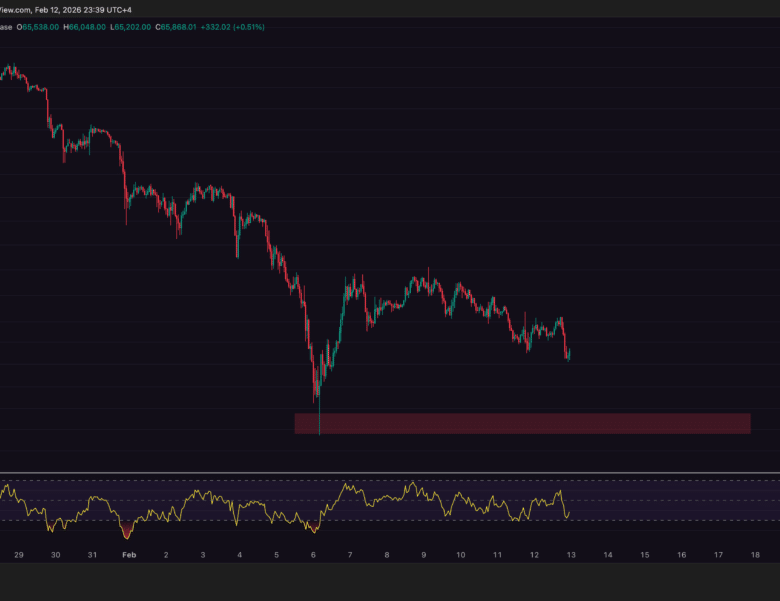Click the '15' date on time axis
The height and width of the screenshot is (601, 780).
645,554
